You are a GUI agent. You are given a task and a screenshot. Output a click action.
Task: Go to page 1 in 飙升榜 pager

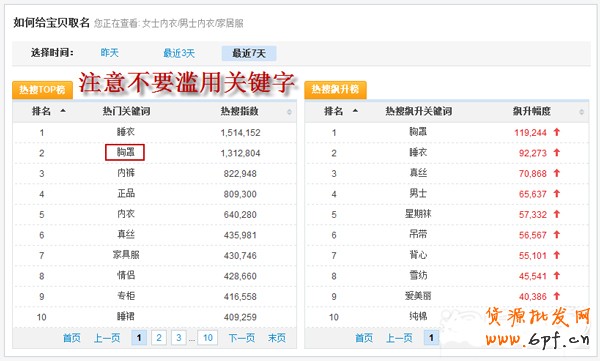(x=431, y=338)
